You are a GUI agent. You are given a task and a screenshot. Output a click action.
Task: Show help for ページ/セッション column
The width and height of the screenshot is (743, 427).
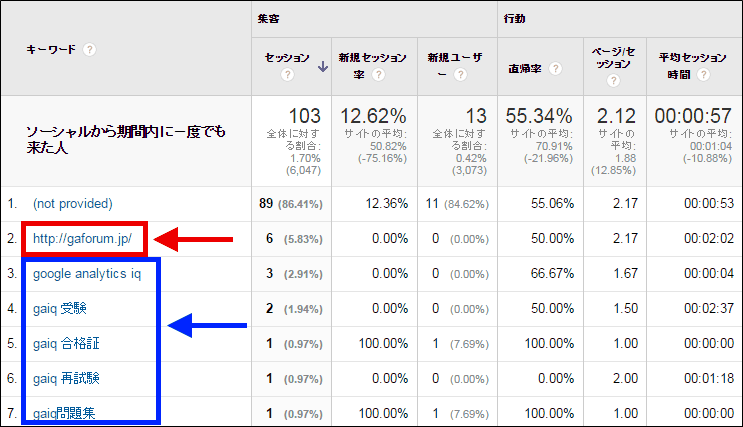[x=611, y=80]
